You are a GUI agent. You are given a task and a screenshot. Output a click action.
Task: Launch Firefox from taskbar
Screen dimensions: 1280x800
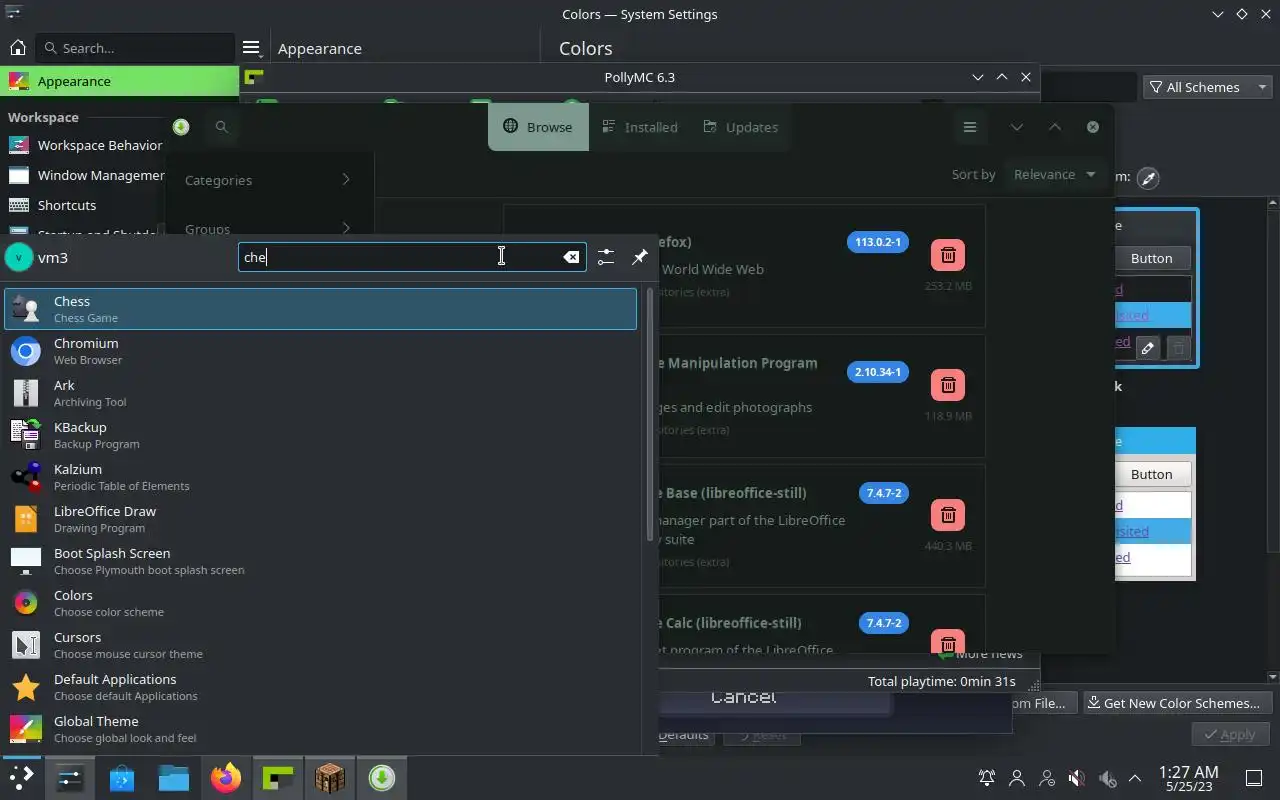226,777
